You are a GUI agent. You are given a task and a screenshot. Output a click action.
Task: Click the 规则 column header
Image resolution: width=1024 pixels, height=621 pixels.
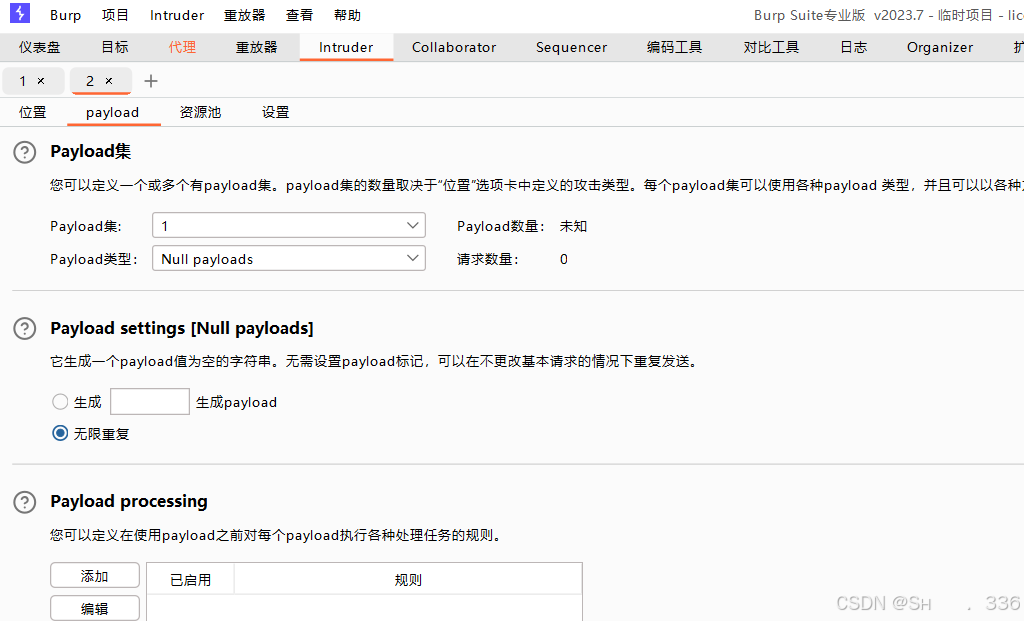point(408,580)
